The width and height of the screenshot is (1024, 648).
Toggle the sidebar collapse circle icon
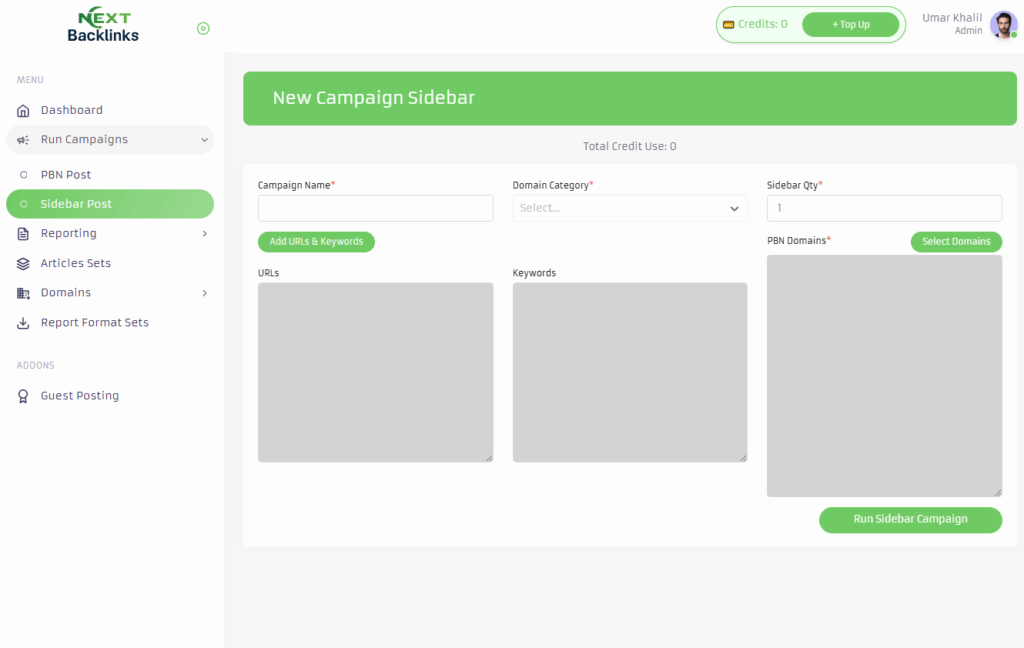click(x=203, y=28)
